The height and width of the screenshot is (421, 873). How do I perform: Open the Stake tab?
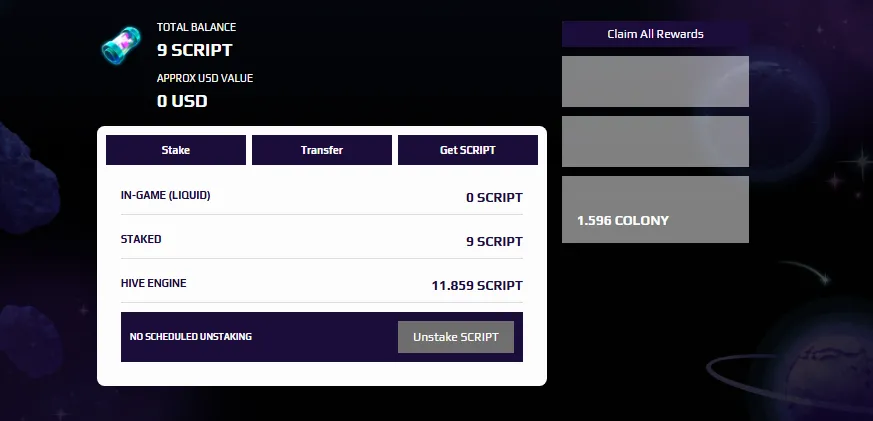[176, 150]
